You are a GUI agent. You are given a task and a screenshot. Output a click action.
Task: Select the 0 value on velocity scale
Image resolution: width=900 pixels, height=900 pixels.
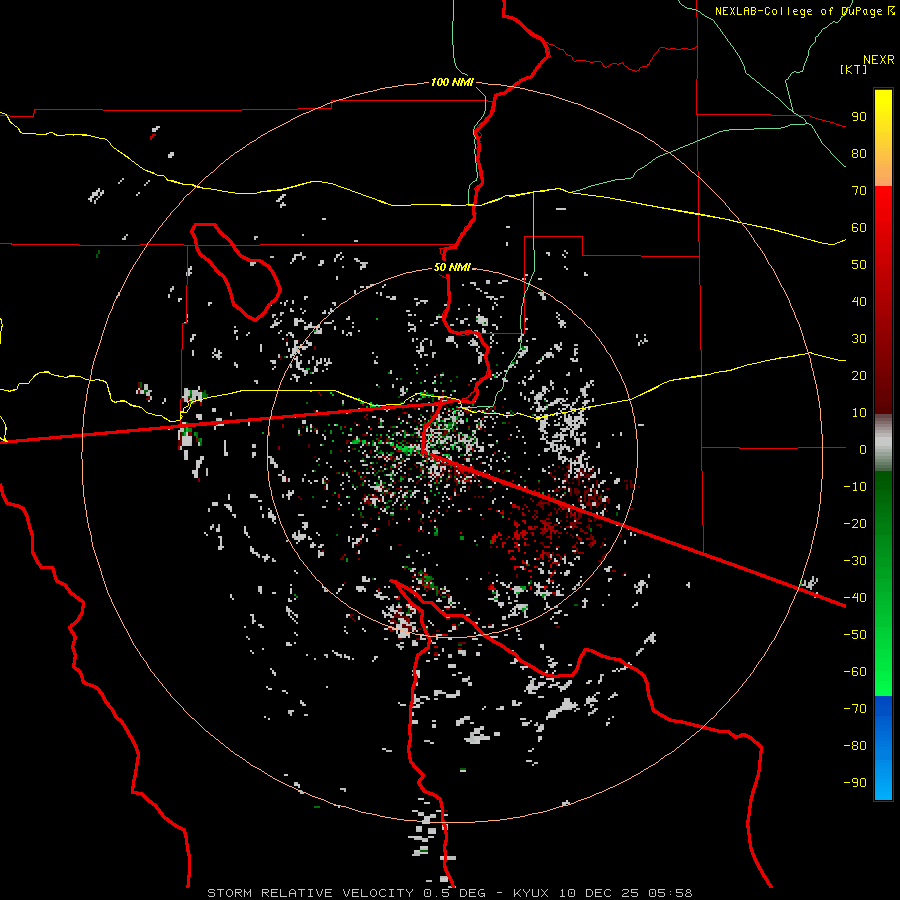(863, 449)
